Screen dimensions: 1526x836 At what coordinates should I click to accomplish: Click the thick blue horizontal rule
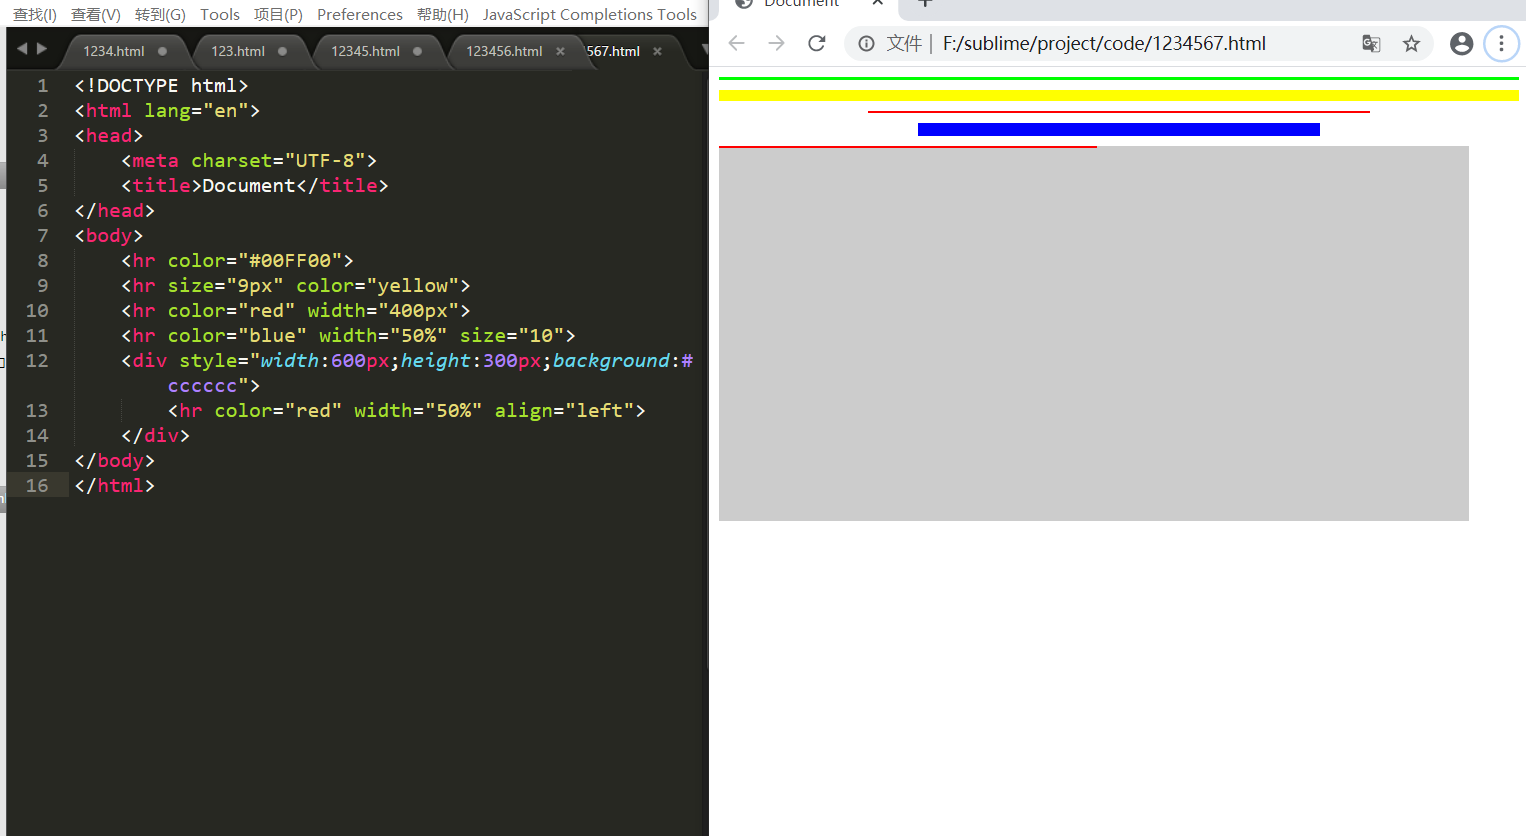pos(1119,129)
